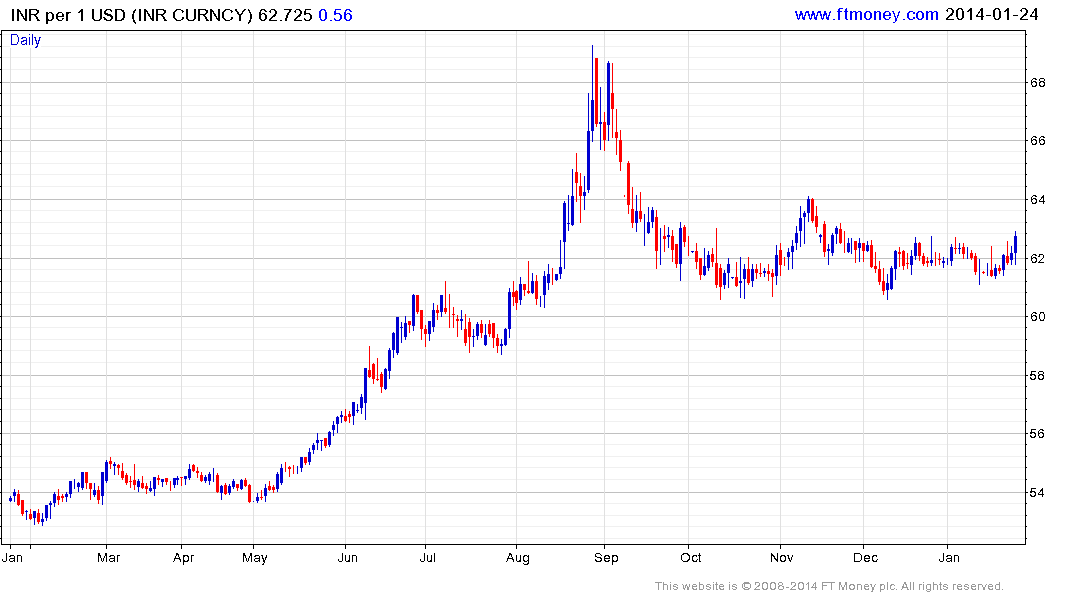
Task: Click the blue change value 0.56
Action: click(x=335, y=15)
